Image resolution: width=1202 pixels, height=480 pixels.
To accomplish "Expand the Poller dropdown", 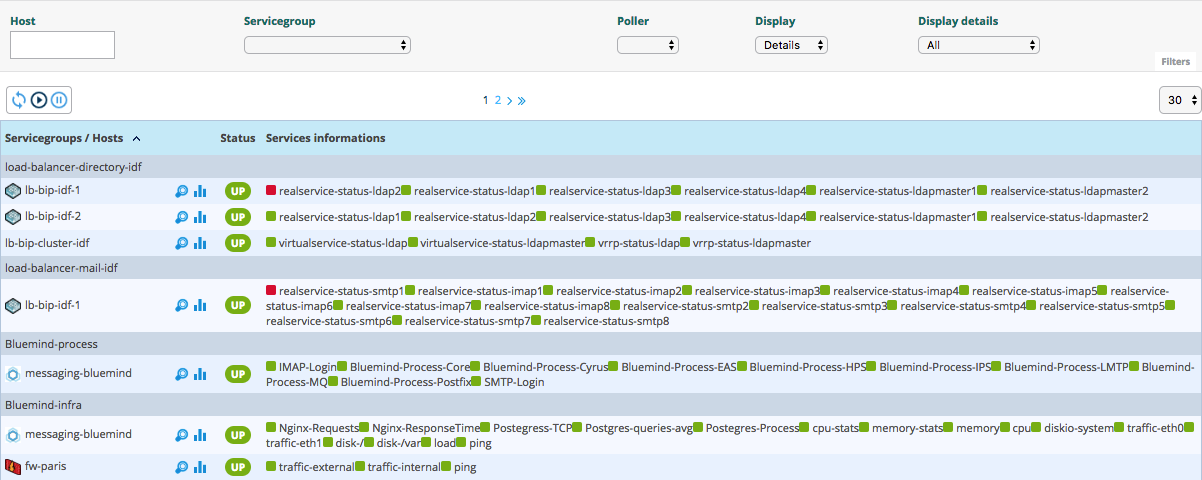I will pyautogui.click(x=647, y=45).
